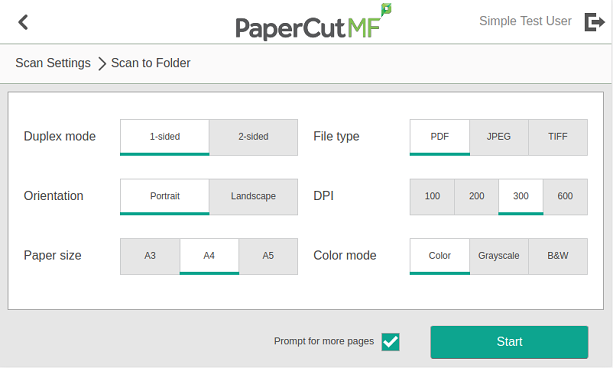Viewport: 613px width, 368px height.
Task: Pick JPEG as the file type
Action: pos(499,137)
